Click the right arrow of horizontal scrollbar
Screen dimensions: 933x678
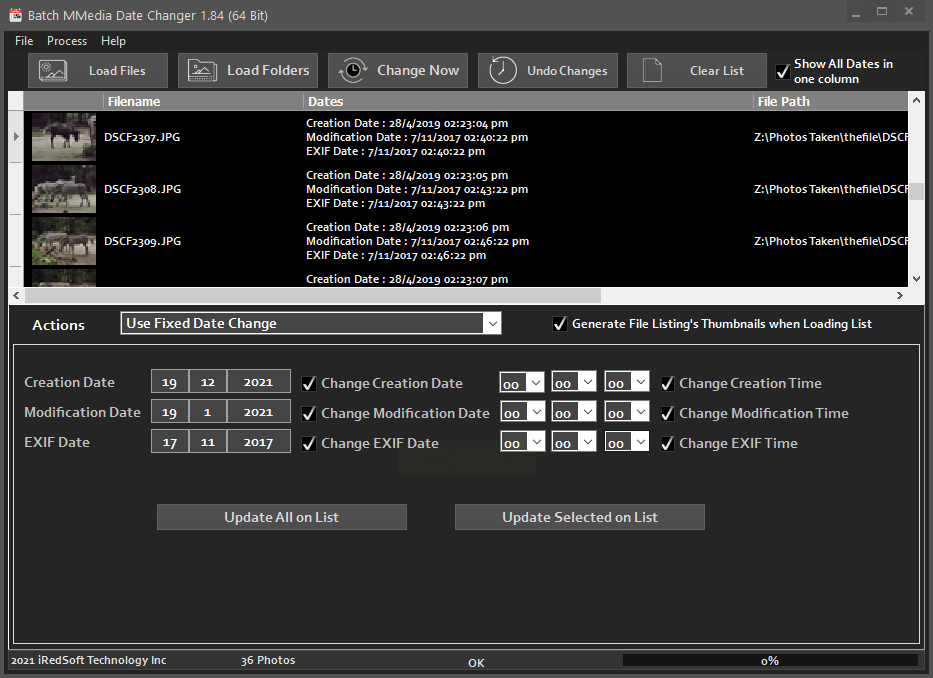pos(899,296)
